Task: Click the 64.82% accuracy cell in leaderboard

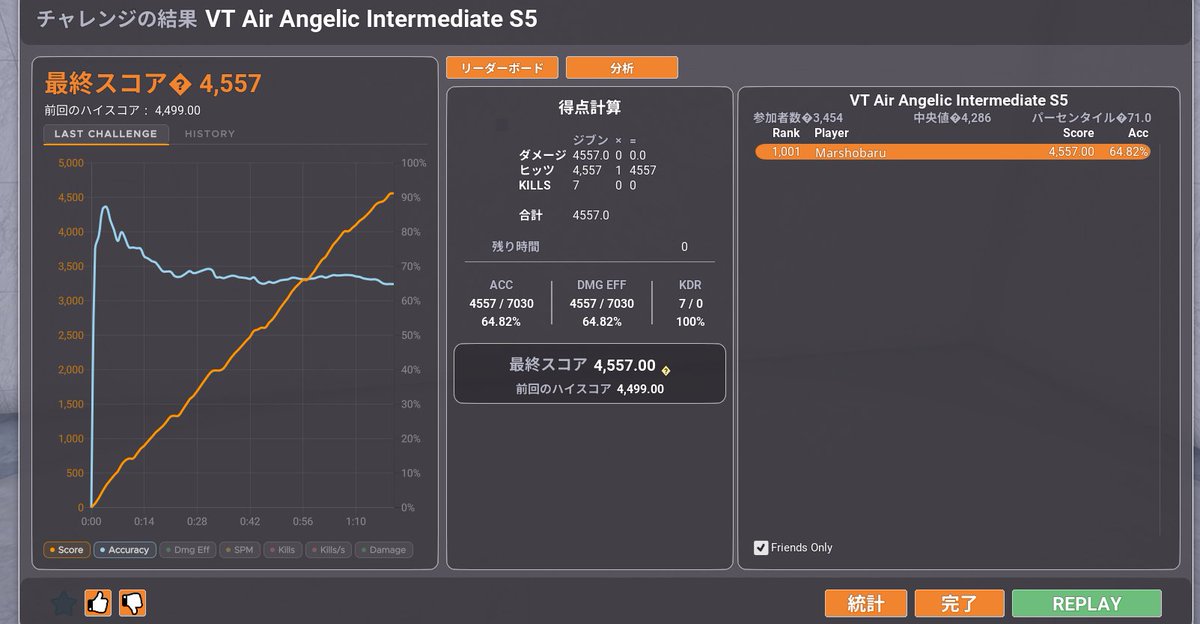Action: point(1128,152)
